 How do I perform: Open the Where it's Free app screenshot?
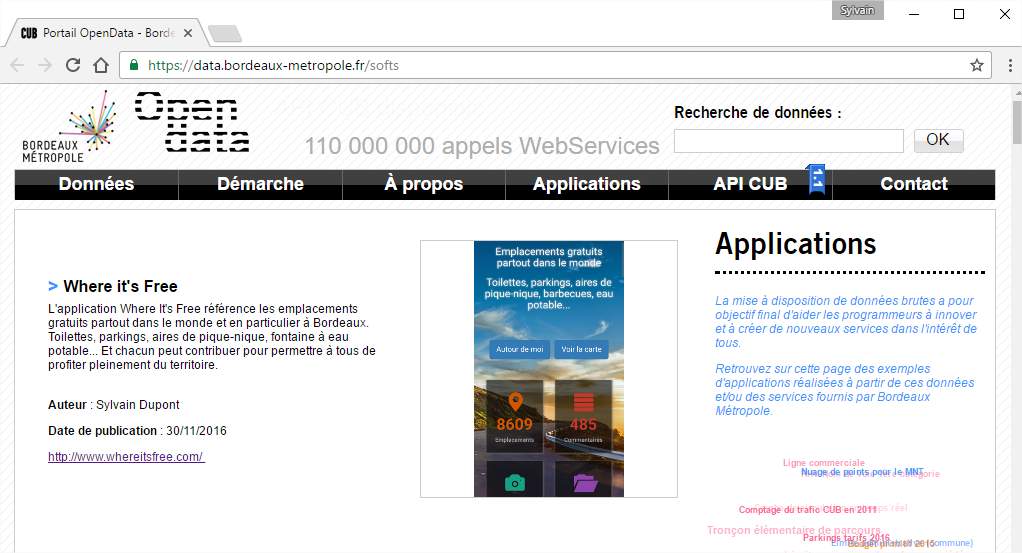click(x=549, y=369)
